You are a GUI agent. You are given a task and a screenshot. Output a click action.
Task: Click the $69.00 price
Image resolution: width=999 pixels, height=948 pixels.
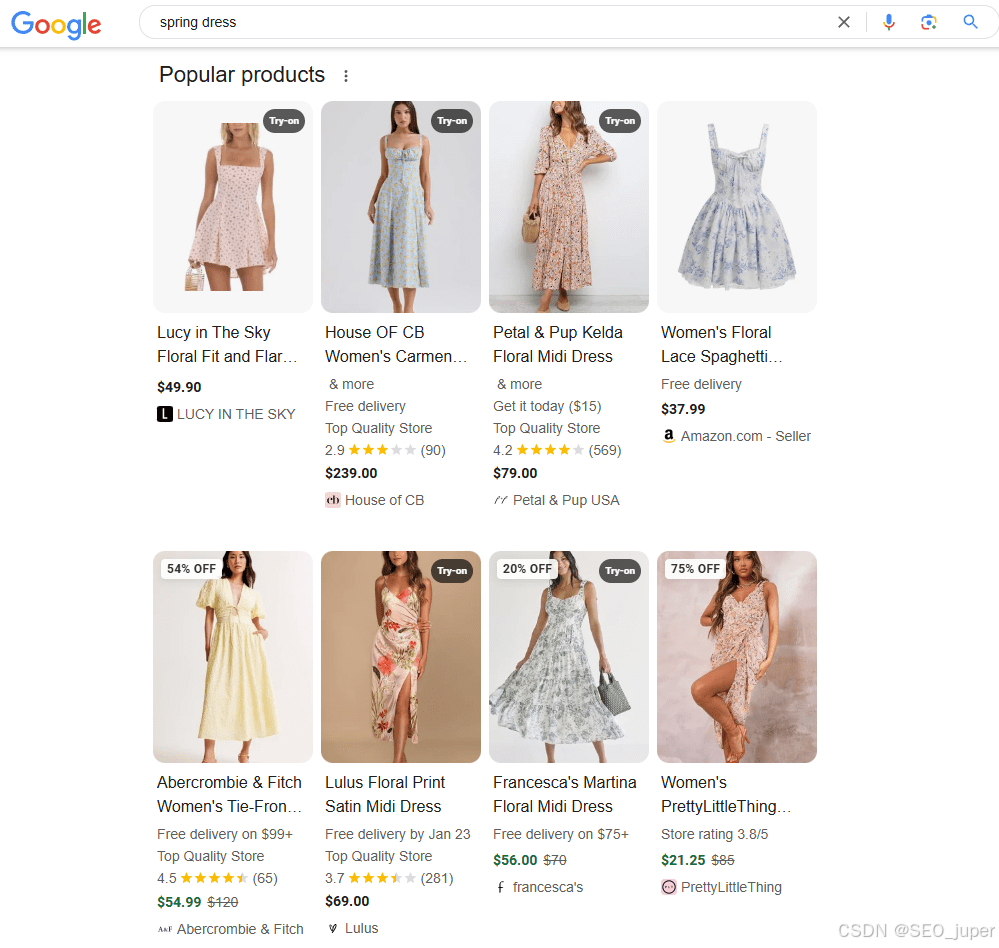coord(347,901)
